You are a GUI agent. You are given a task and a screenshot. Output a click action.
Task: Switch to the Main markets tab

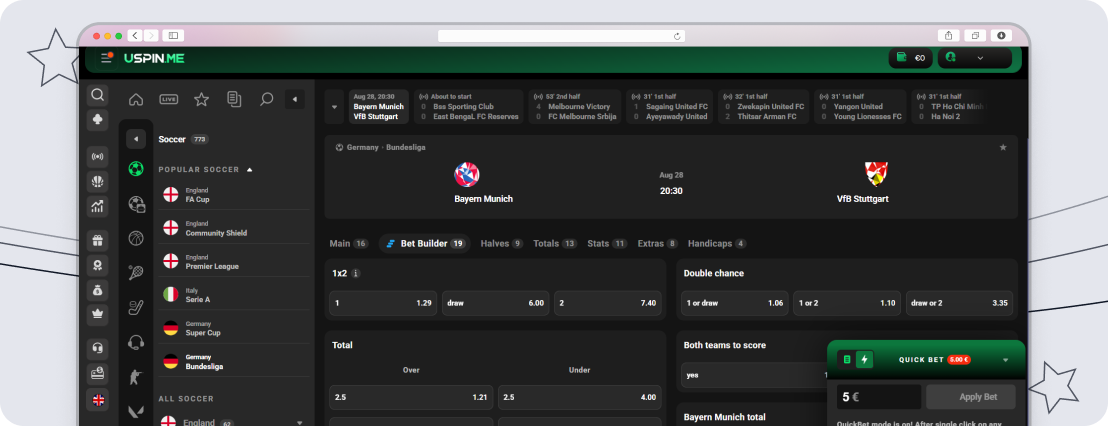pyautogui.click(x=348, y=244)
